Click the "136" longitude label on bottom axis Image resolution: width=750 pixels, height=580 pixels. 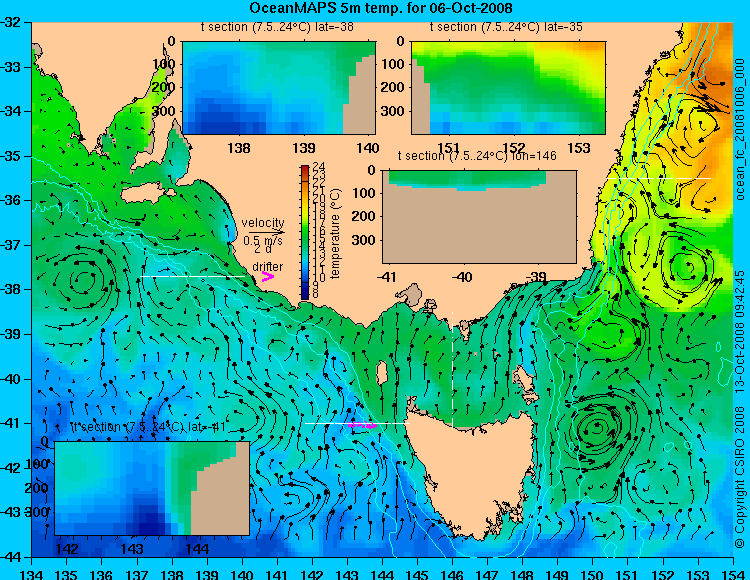(x=101, y=574)
